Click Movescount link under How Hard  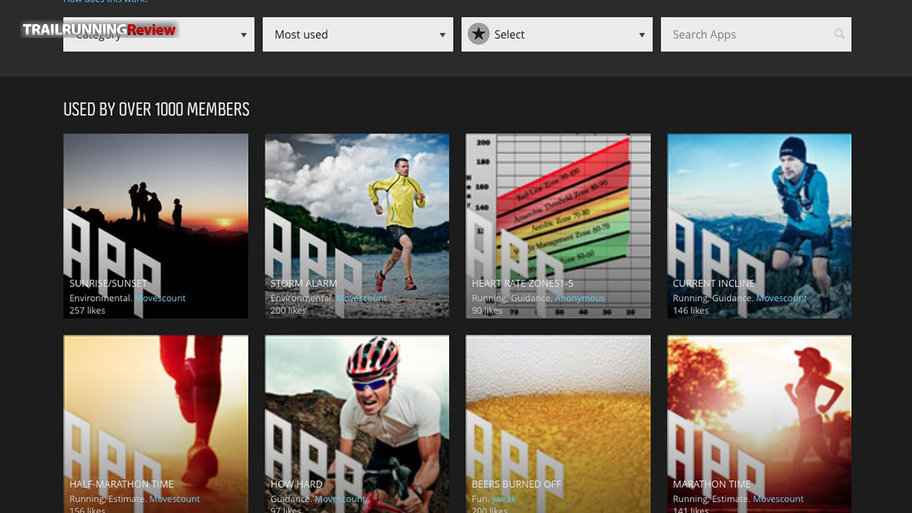340,498
